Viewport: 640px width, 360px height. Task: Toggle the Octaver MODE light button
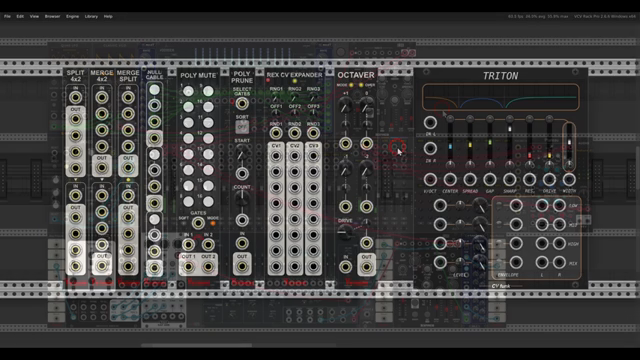click(x=351, y=85)
